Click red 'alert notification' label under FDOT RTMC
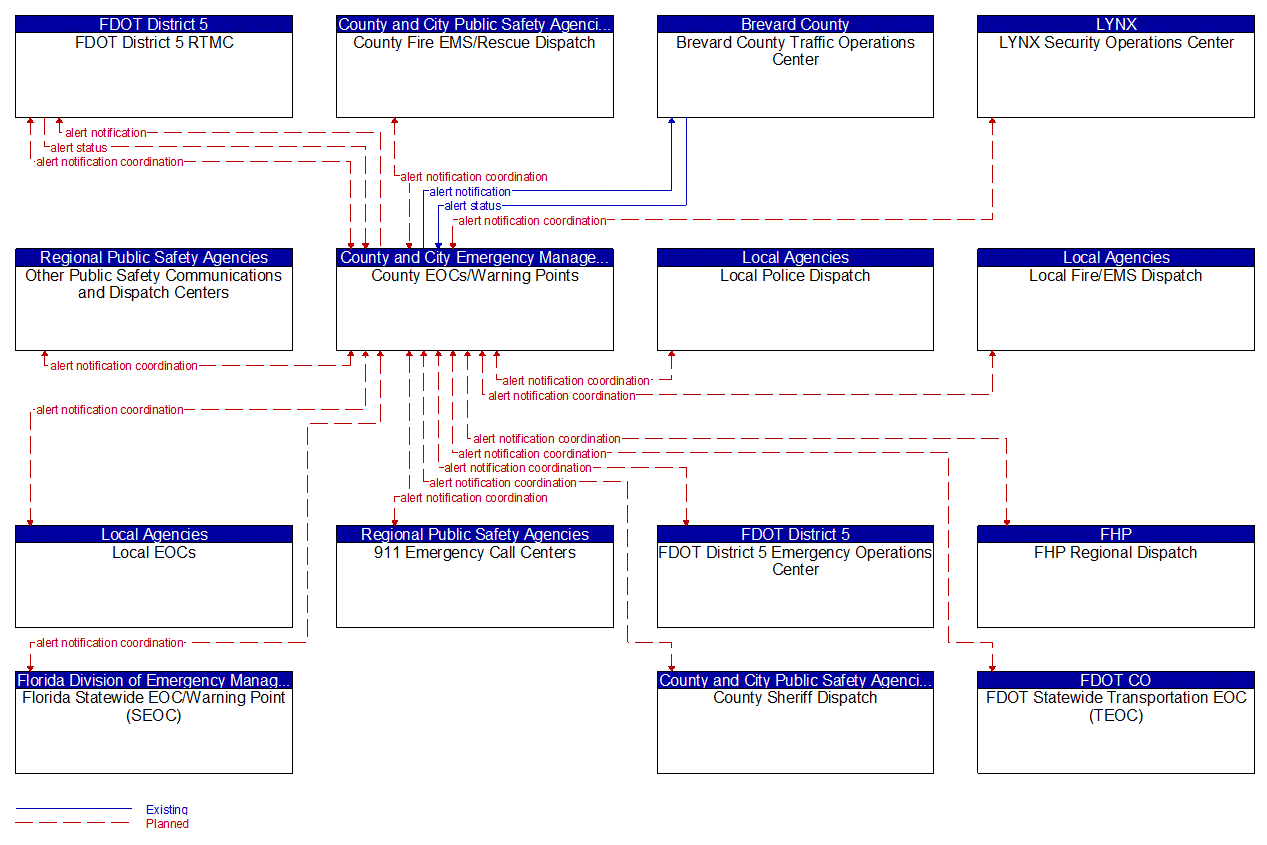1267x845 pixels. click(x=106, y=133)
